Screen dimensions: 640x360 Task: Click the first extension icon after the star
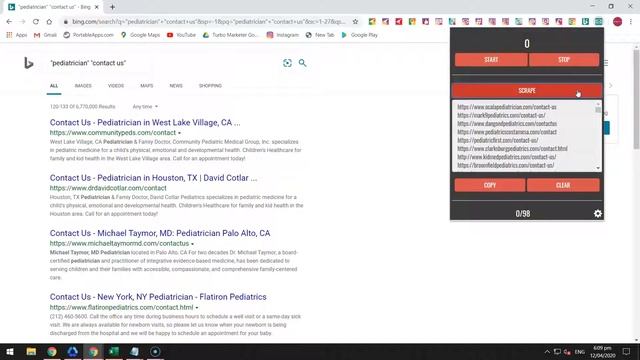tap(372, 22)
